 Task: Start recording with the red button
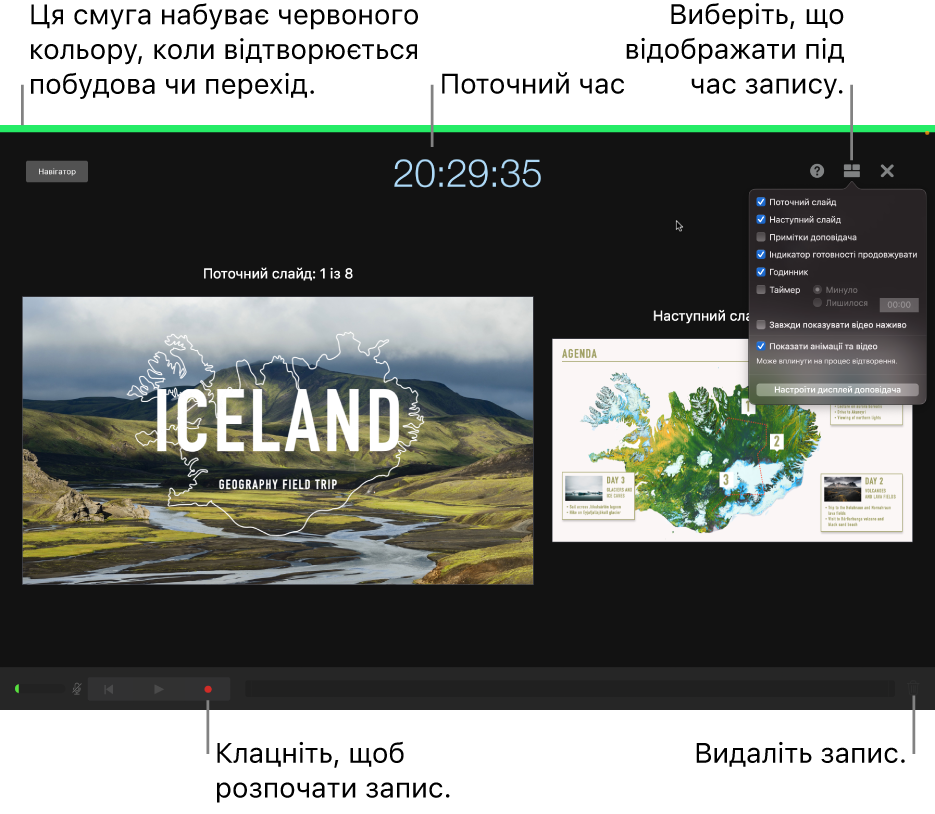point(208,689)
